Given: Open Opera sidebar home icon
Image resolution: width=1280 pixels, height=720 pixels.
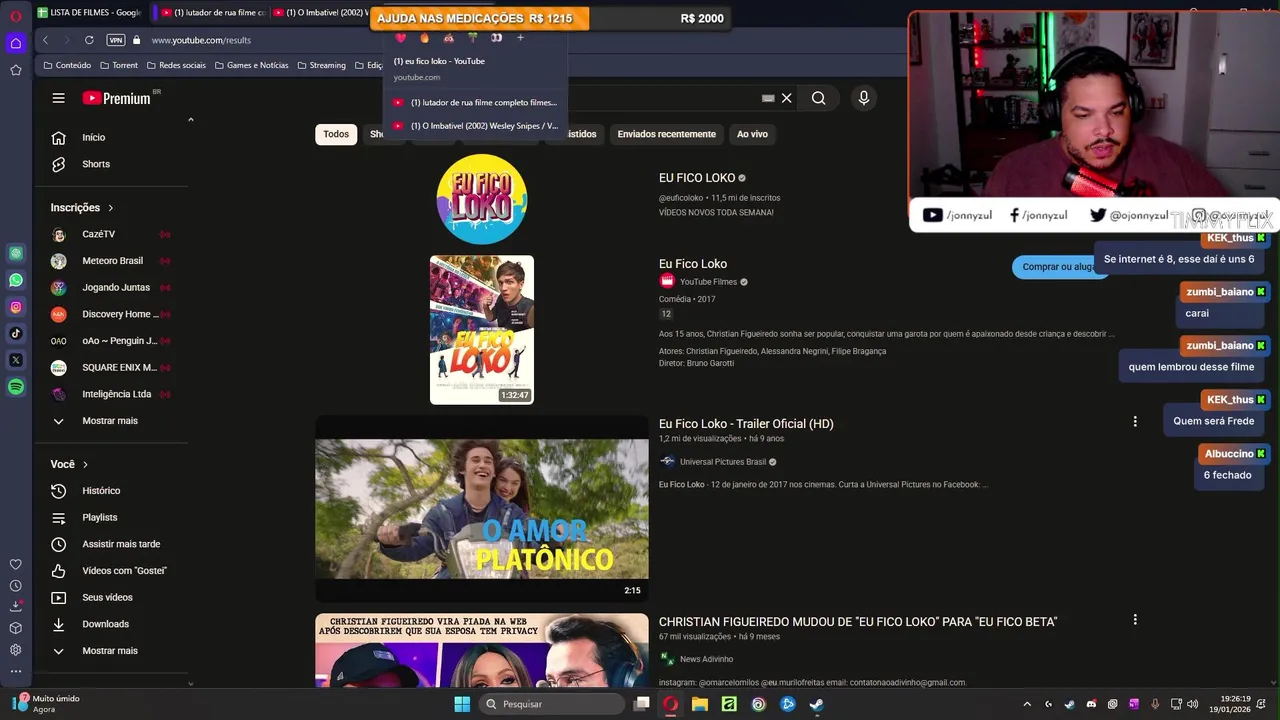Looking at the screenshot, I should coord(15,43).
